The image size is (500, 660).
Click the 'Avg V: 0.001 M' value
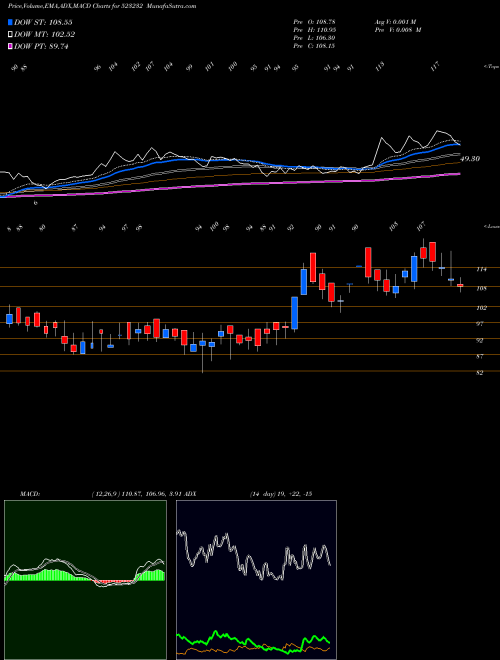[397, 21]
